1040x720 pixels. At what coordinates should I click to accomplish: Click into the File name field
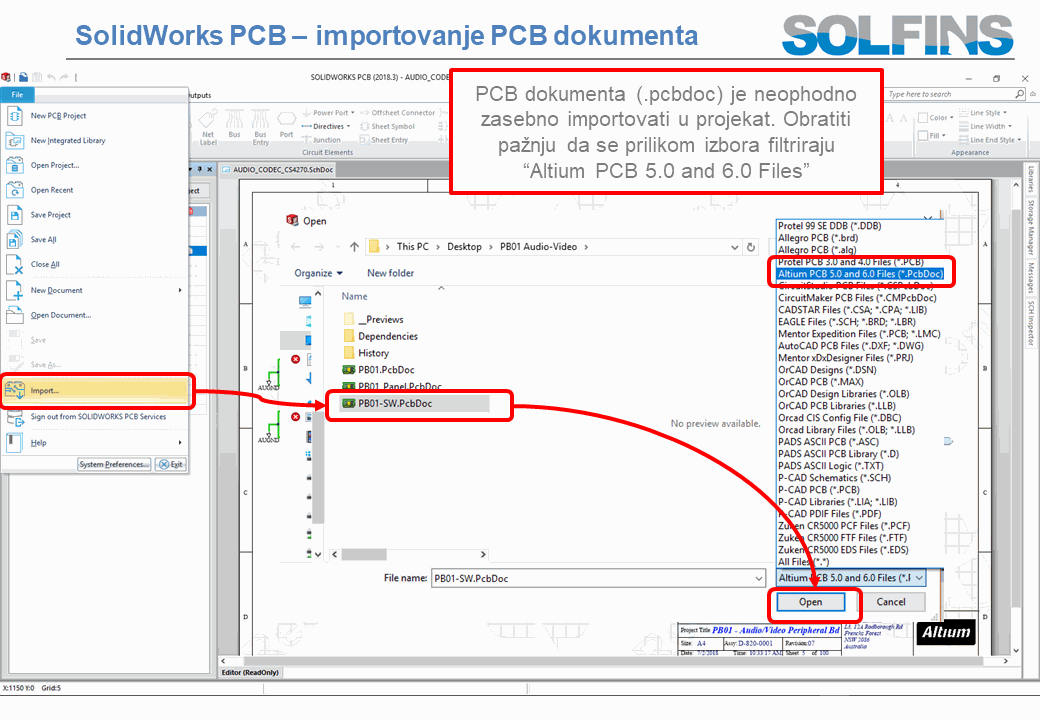coord(596,578)
